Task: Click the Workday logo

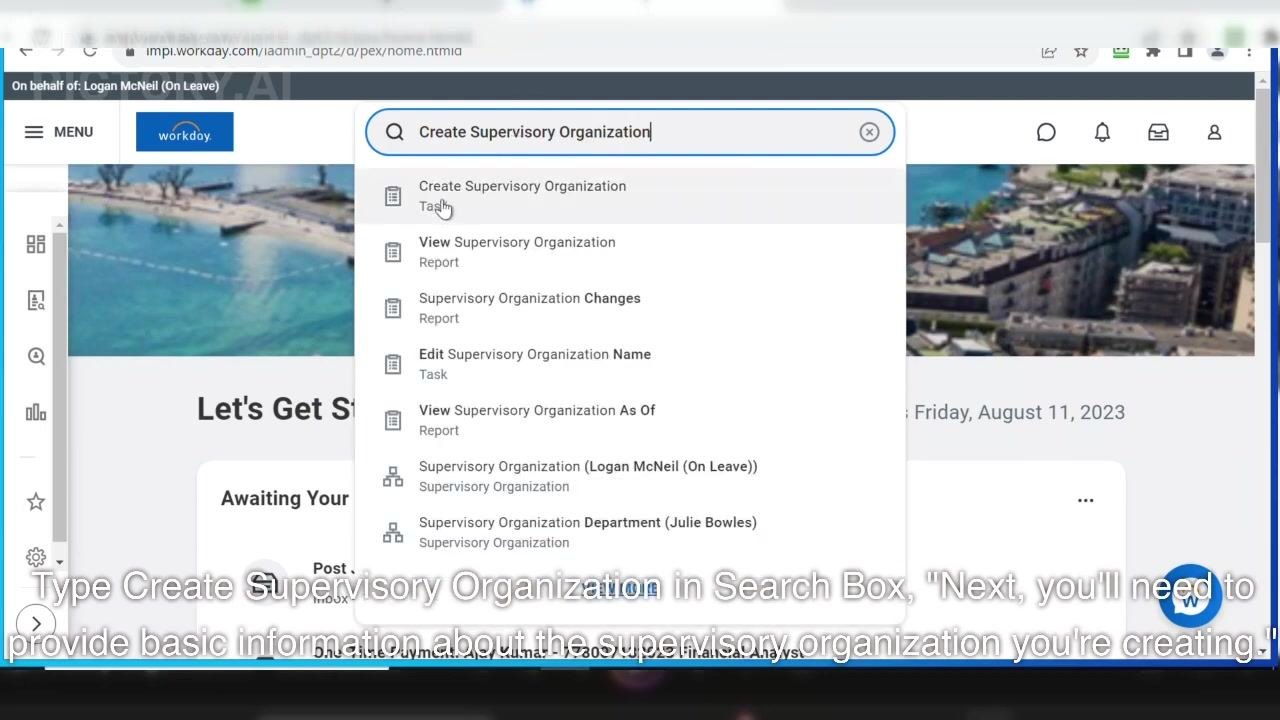Action: (x=185, y=132)
